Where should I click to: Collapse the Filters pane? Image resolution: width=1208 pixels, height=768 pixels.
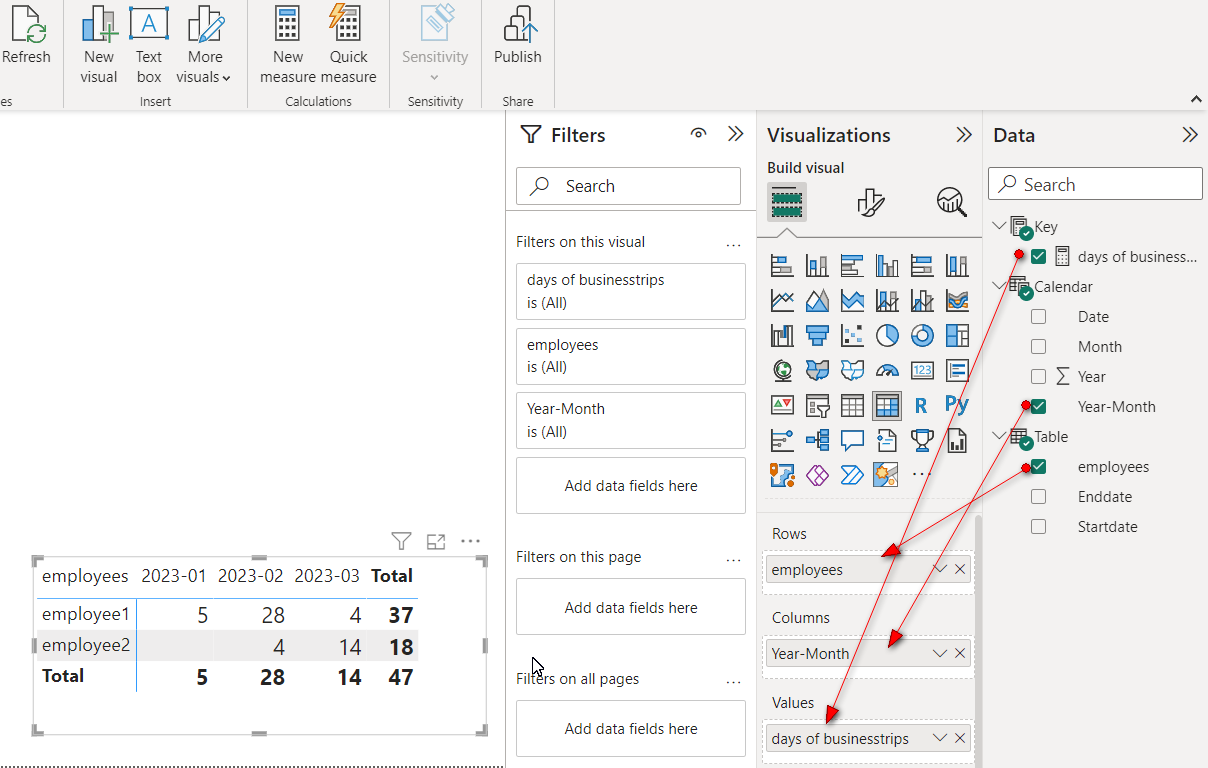tap(736, 134)
